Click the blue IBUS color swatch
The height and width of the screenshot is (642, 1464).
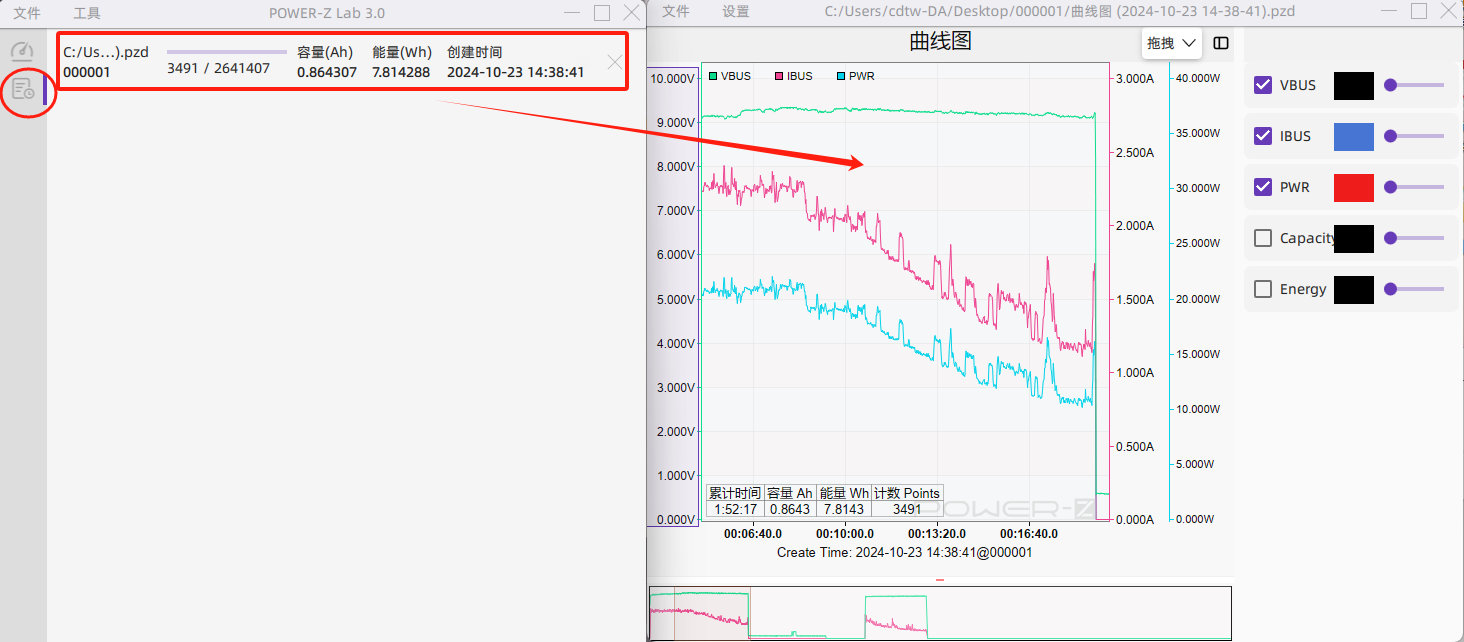1353,136
